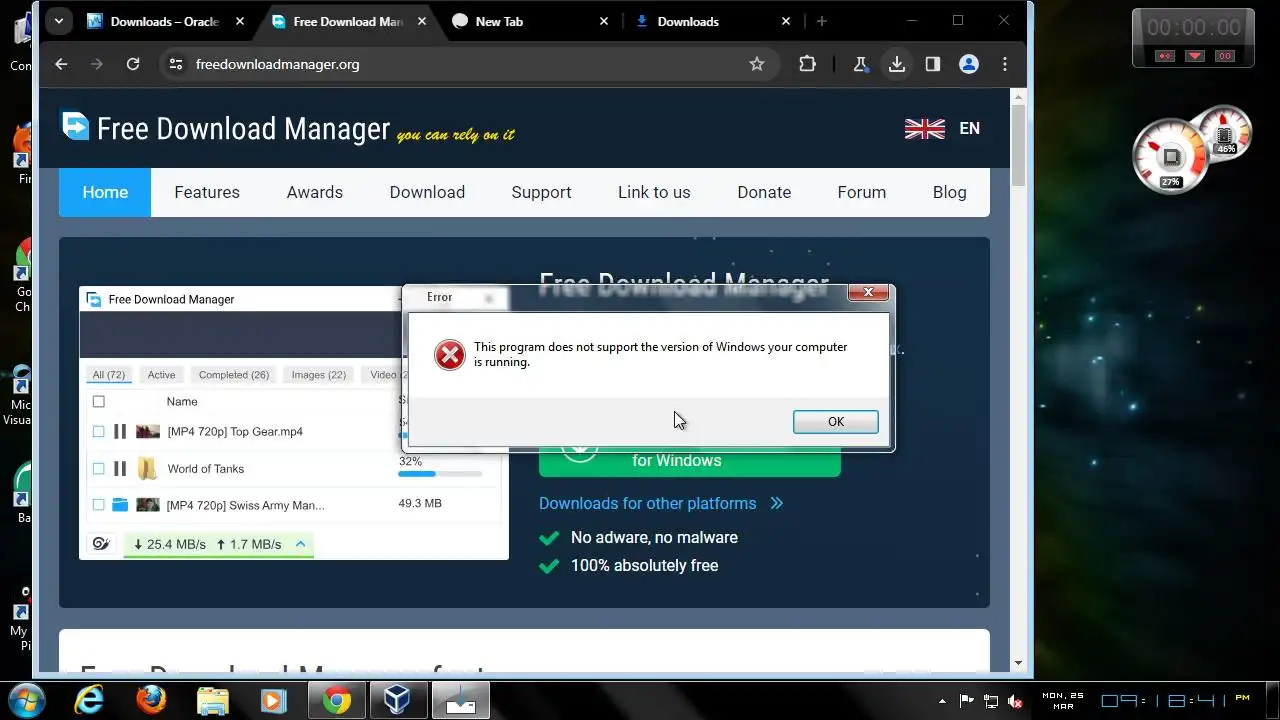
Task: Open Downloads for other platforms link
Action: point(660,504)
